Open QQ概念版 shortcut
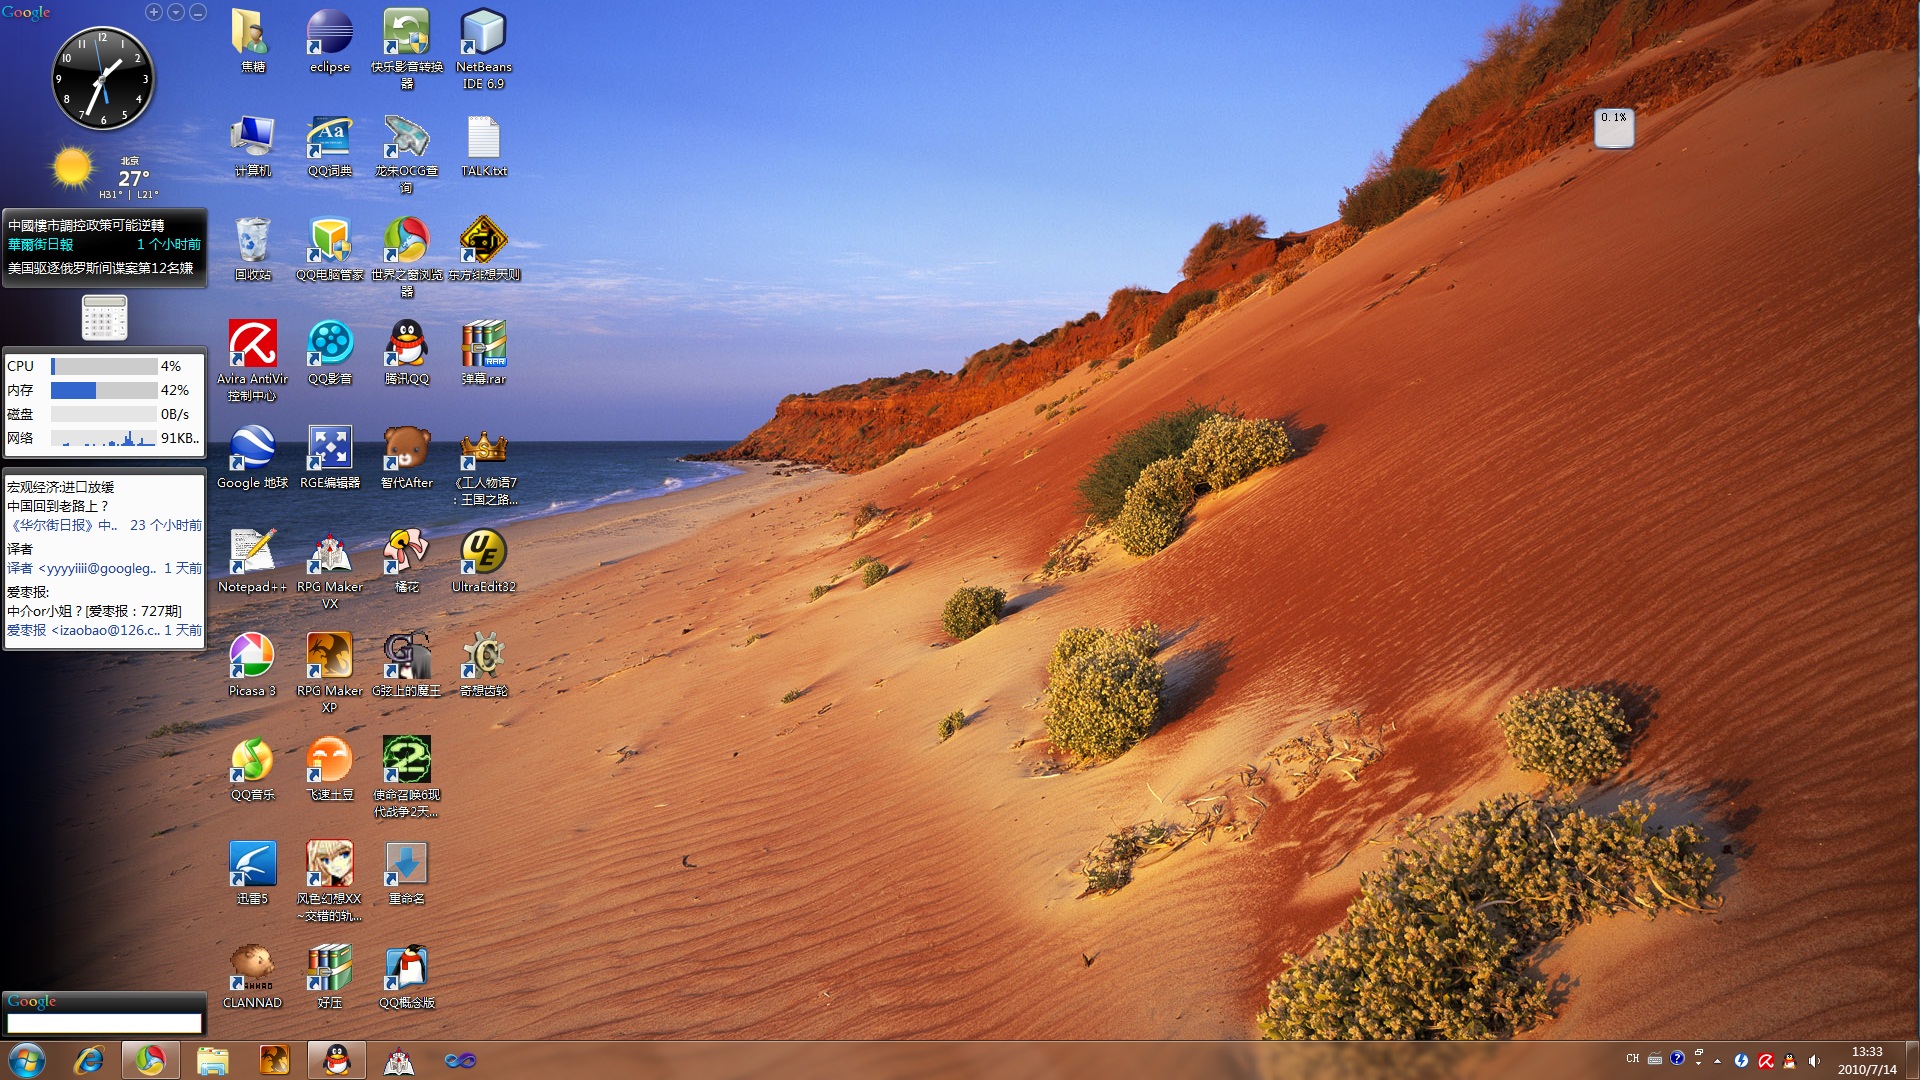The height and width of the screenshot is (1080, 1920). [406, 977]
